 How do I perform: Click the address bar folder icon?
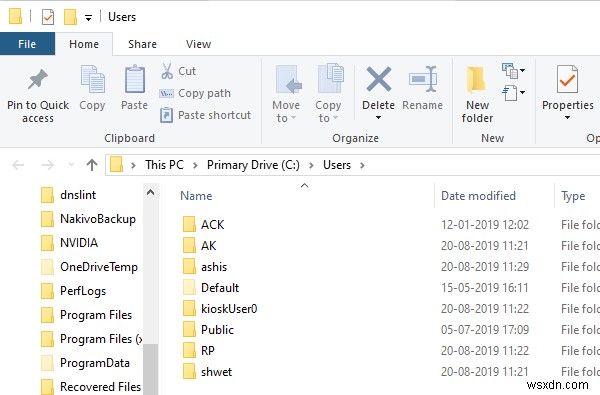pos(116,165)
